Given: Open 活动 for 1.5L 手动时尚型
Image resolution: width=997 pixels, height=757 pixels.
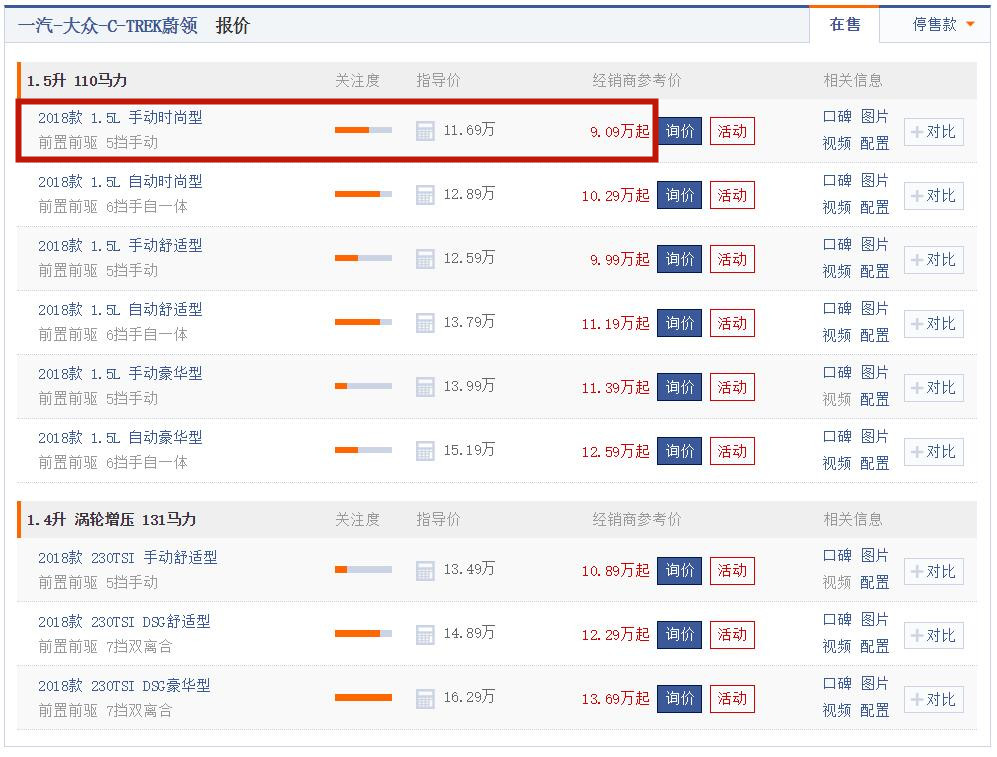Looking at the screenshot, I should click(732, 131).
